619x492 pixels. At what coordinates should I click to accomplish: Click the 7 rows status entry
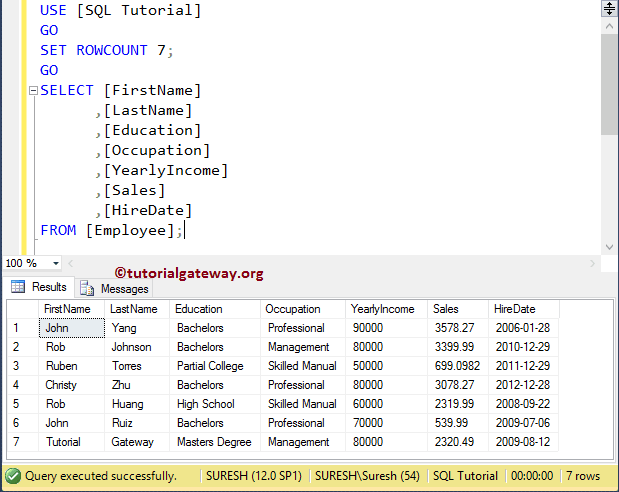pos(583,476)
